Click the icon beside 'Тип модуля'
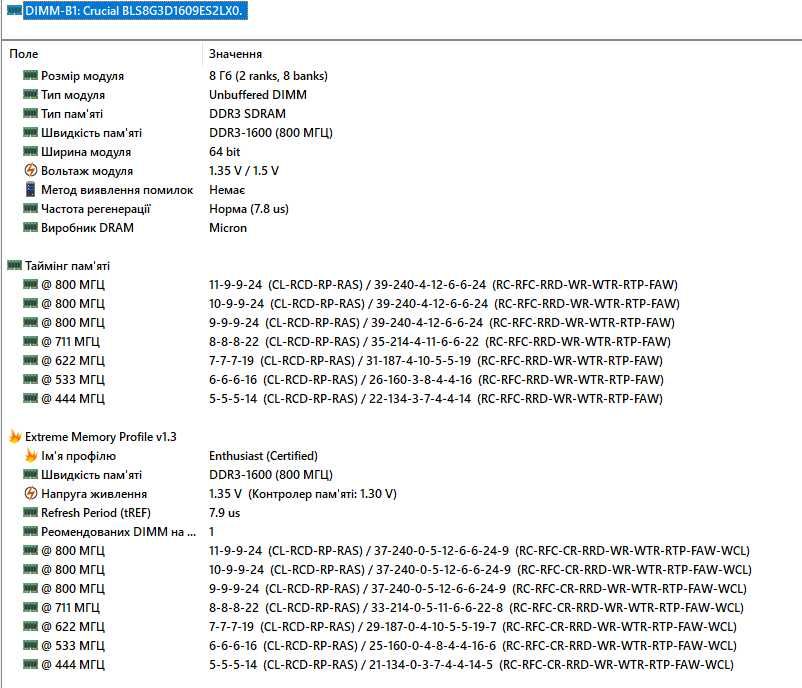This screenshot has width=802, height=688. click(x=31, y=94)
